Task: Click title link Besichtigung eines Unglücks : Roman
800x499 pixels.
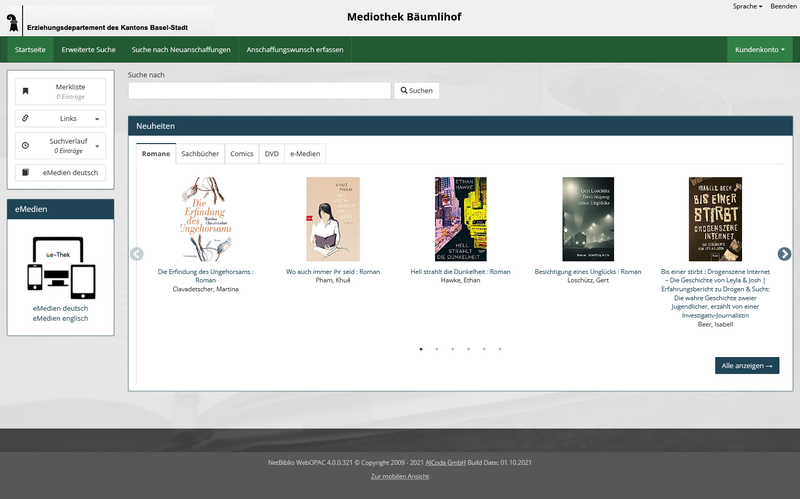Action: pyautogui.click(x=588, y=271)
